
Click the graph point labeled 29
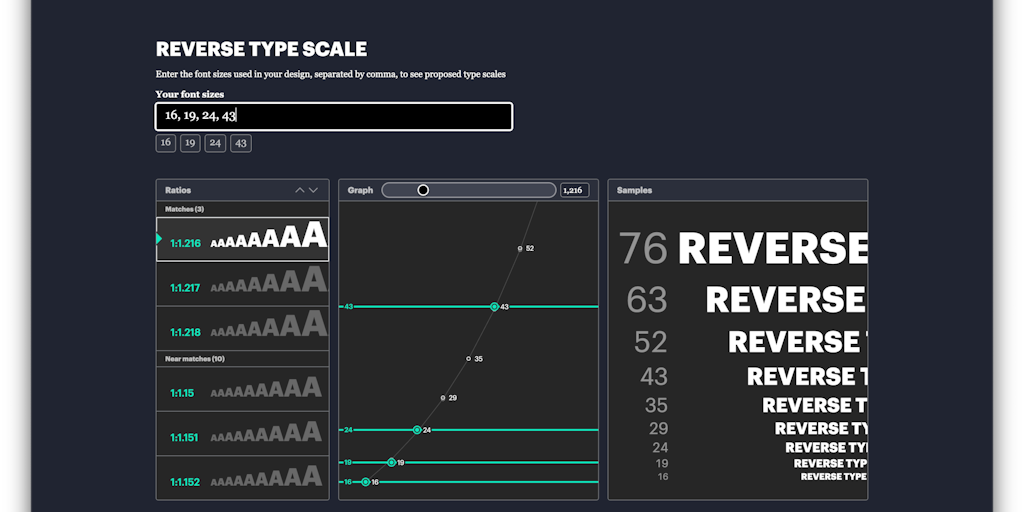pyautogui.click(x=443, y=398)
